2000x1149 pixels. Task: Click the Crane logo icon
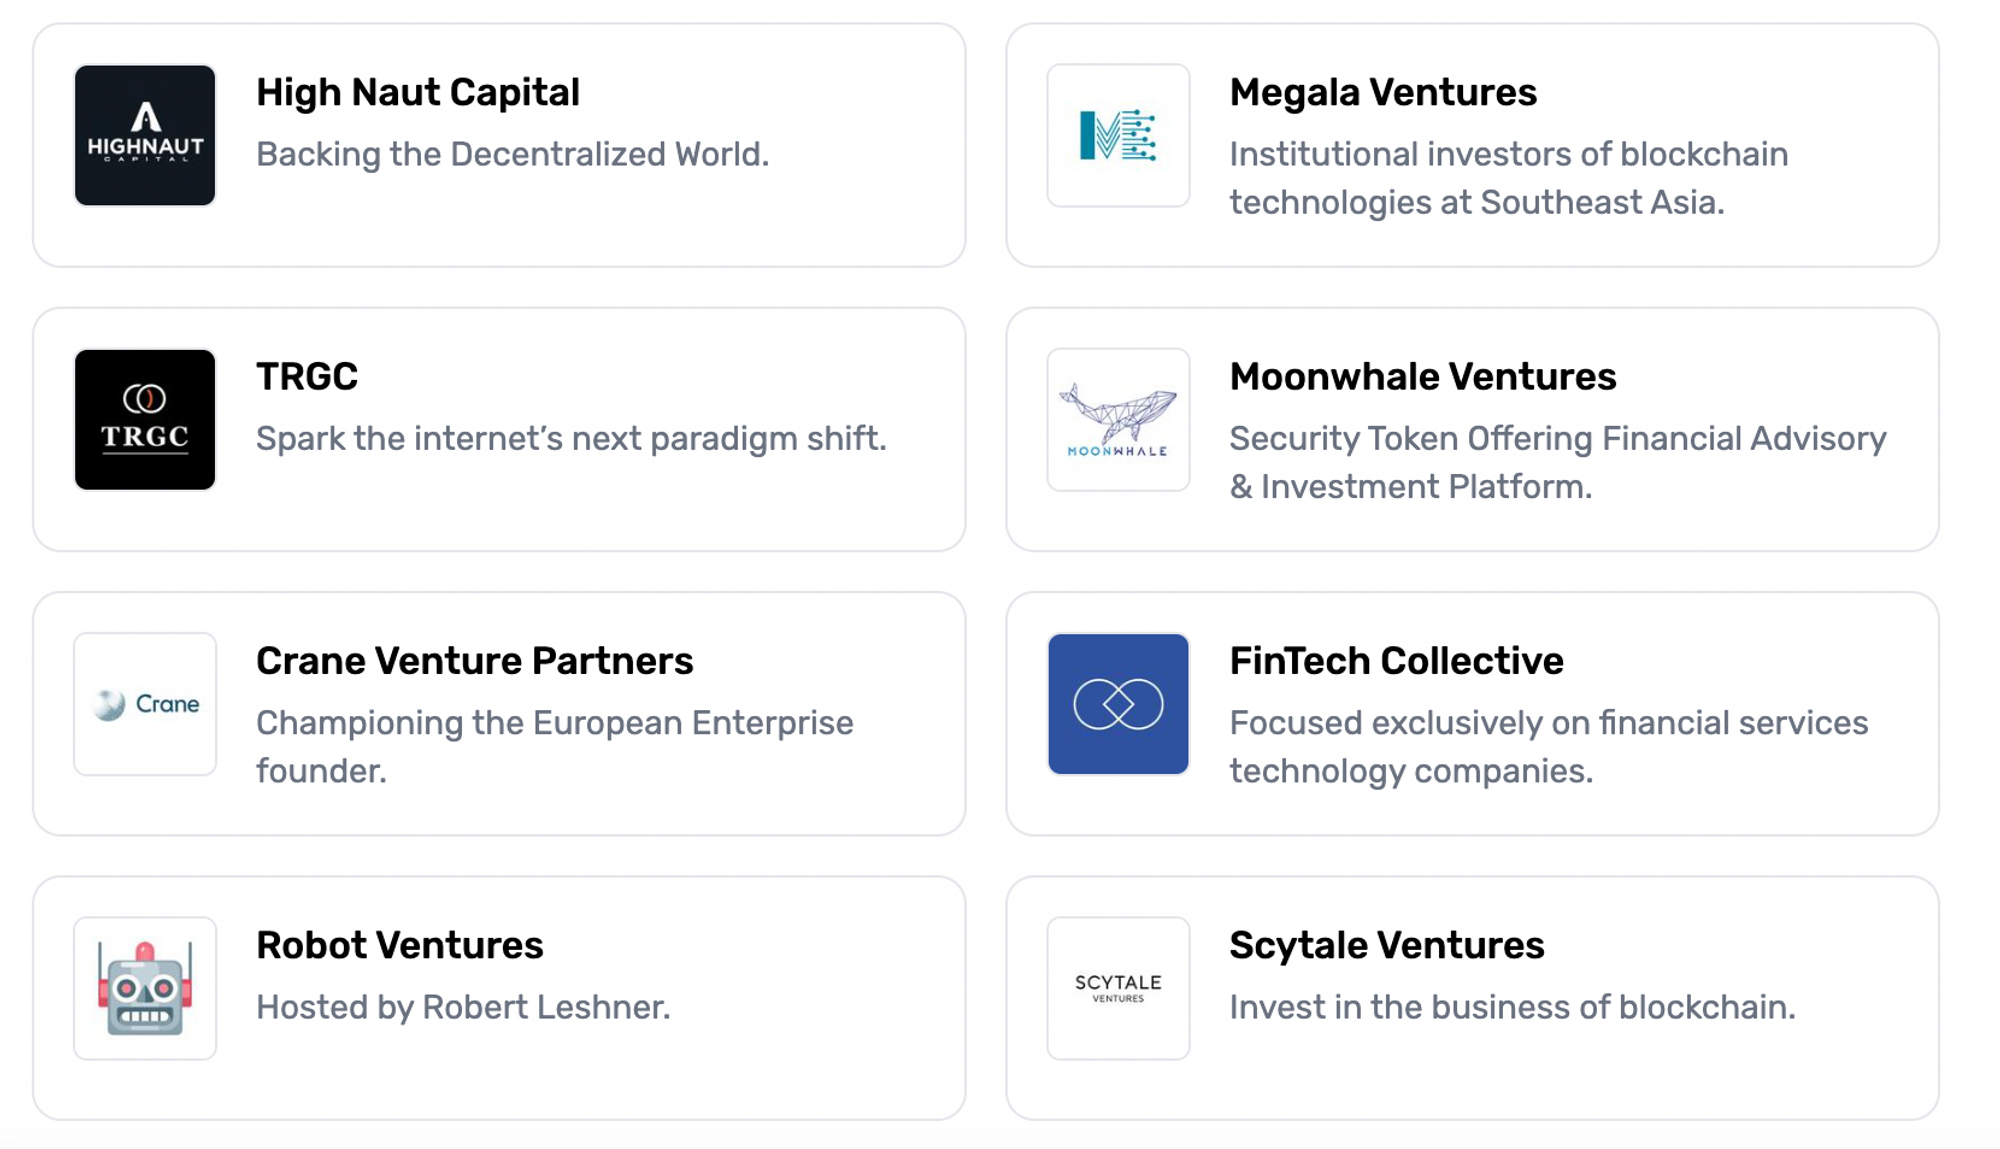click(x=145, y=704)
